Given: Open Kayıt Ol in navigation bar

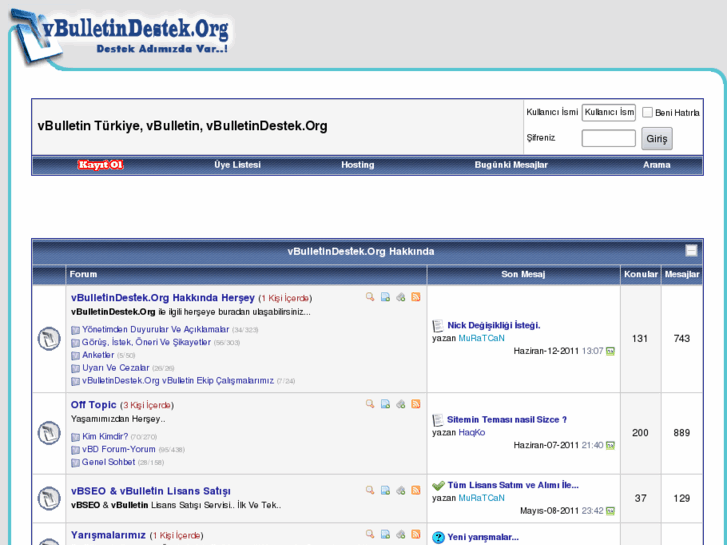Looking at the screenshot, I should pos(101,165).
